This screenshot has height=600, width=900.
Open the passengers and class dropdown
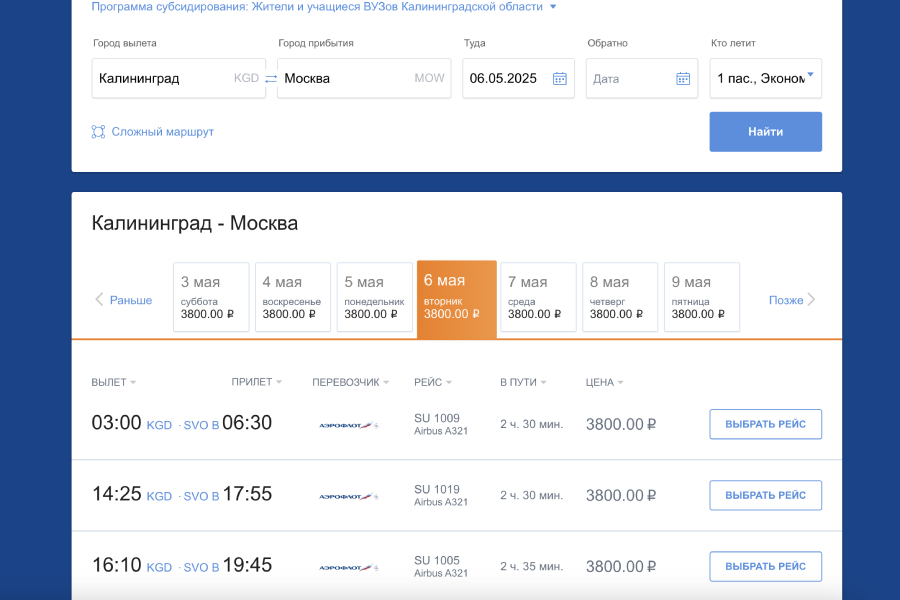(x=766, y=78)
